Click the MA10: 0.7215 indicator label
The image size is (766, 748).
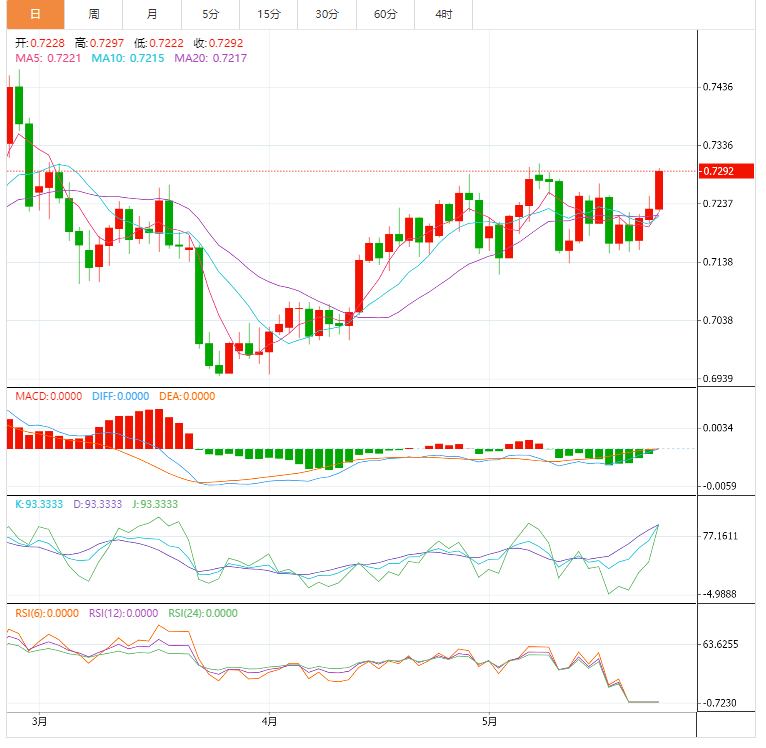128,58
